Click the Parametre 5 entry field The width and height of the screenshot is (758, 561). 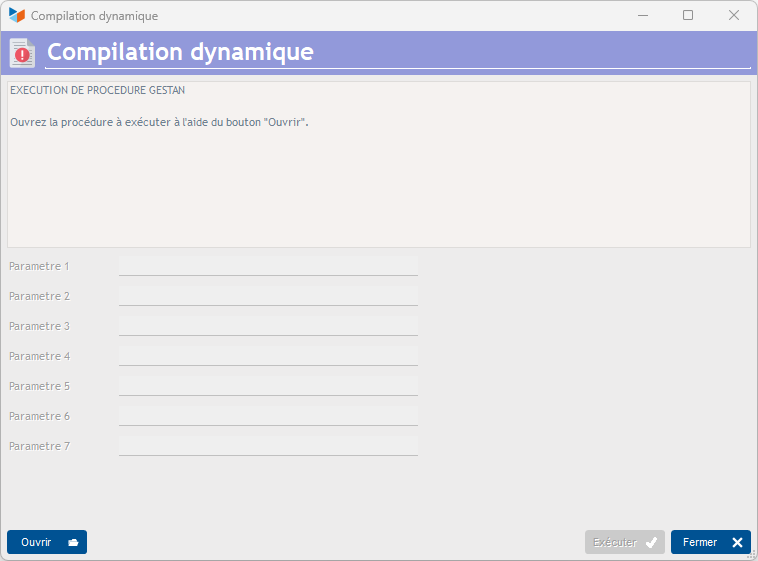point(268,386)
